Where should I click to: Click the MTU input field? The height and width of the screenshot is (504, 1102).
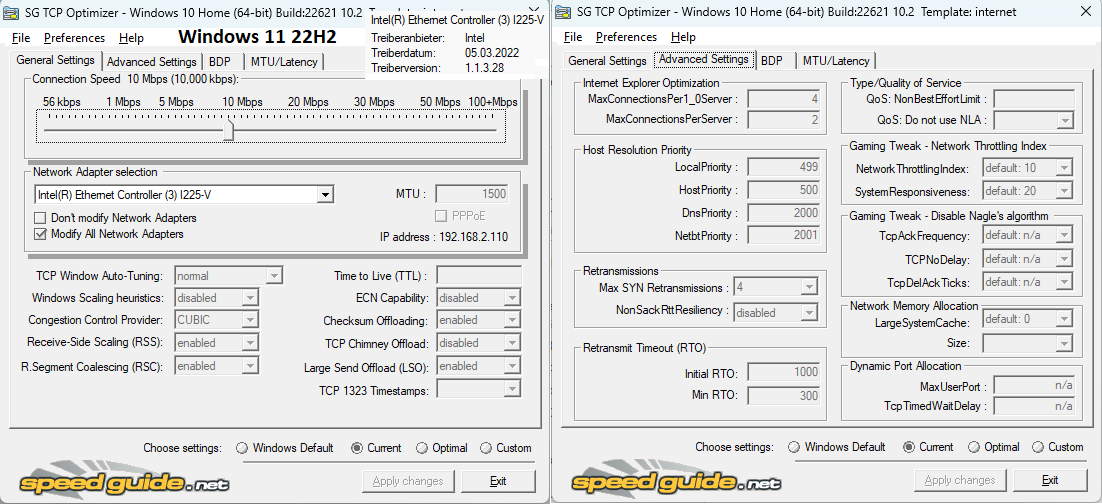point(472,194)
